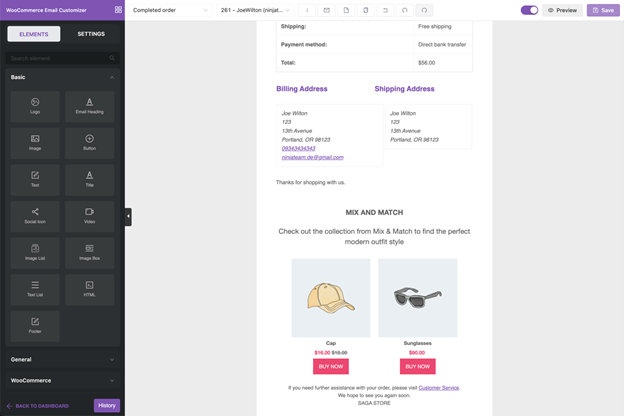Click the copy template icon
This screenshot has height=416, width=624.
365,10
